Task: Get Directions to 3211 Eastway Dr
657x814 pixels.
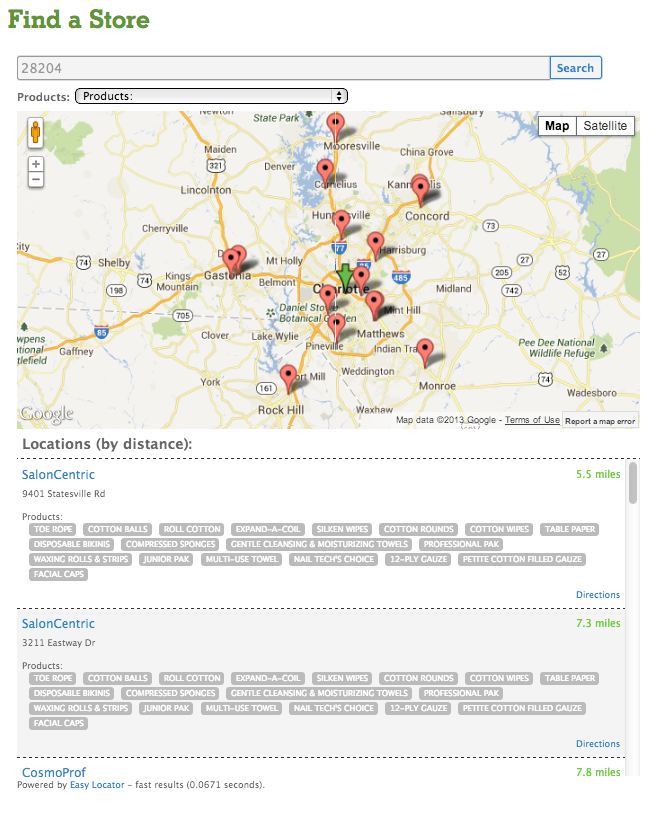Action: (x=598, y=743)
